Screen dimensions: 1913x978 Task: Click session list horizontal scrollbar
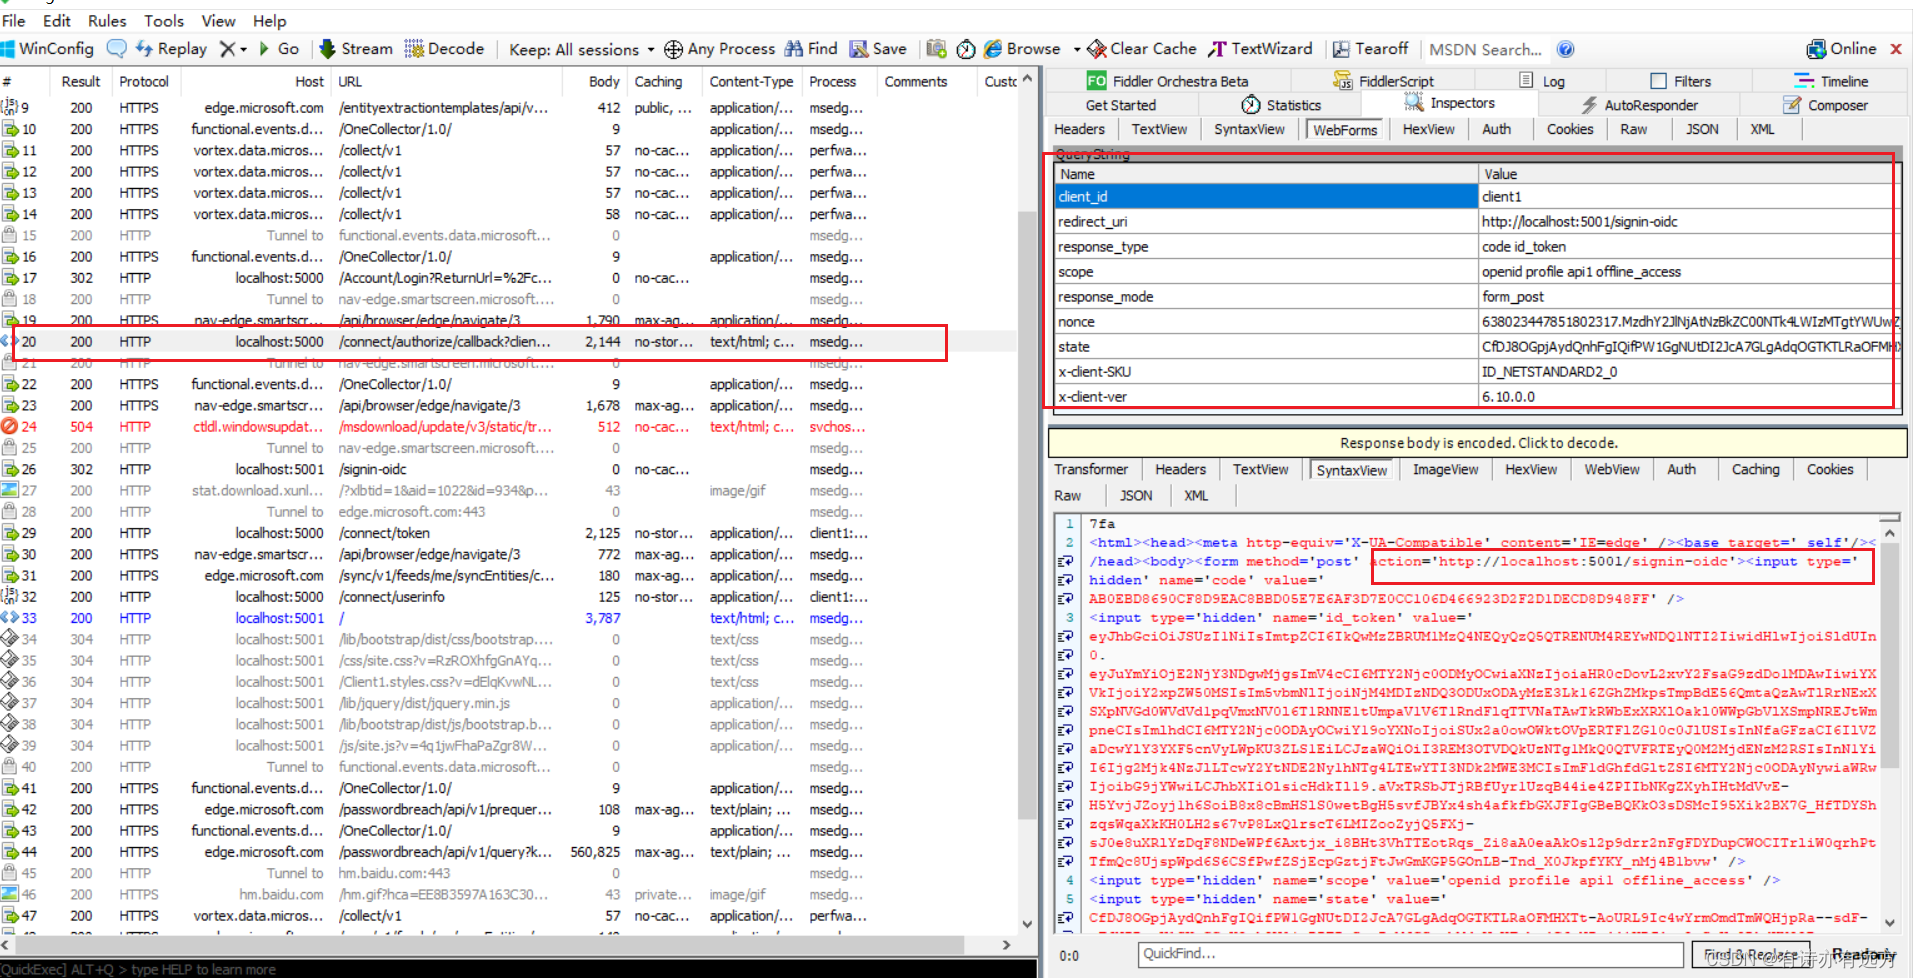490,945
